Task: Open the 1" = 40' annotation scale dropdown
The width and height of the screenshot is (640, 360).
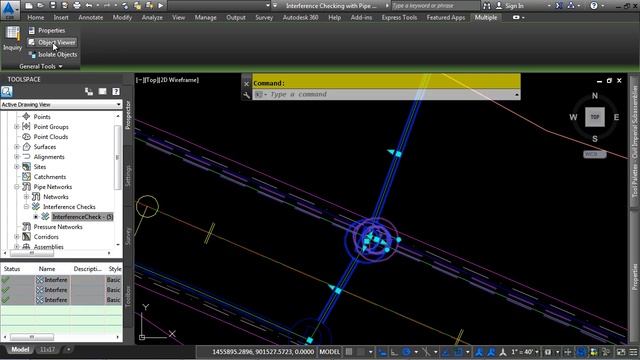Action: pos(525,352)
